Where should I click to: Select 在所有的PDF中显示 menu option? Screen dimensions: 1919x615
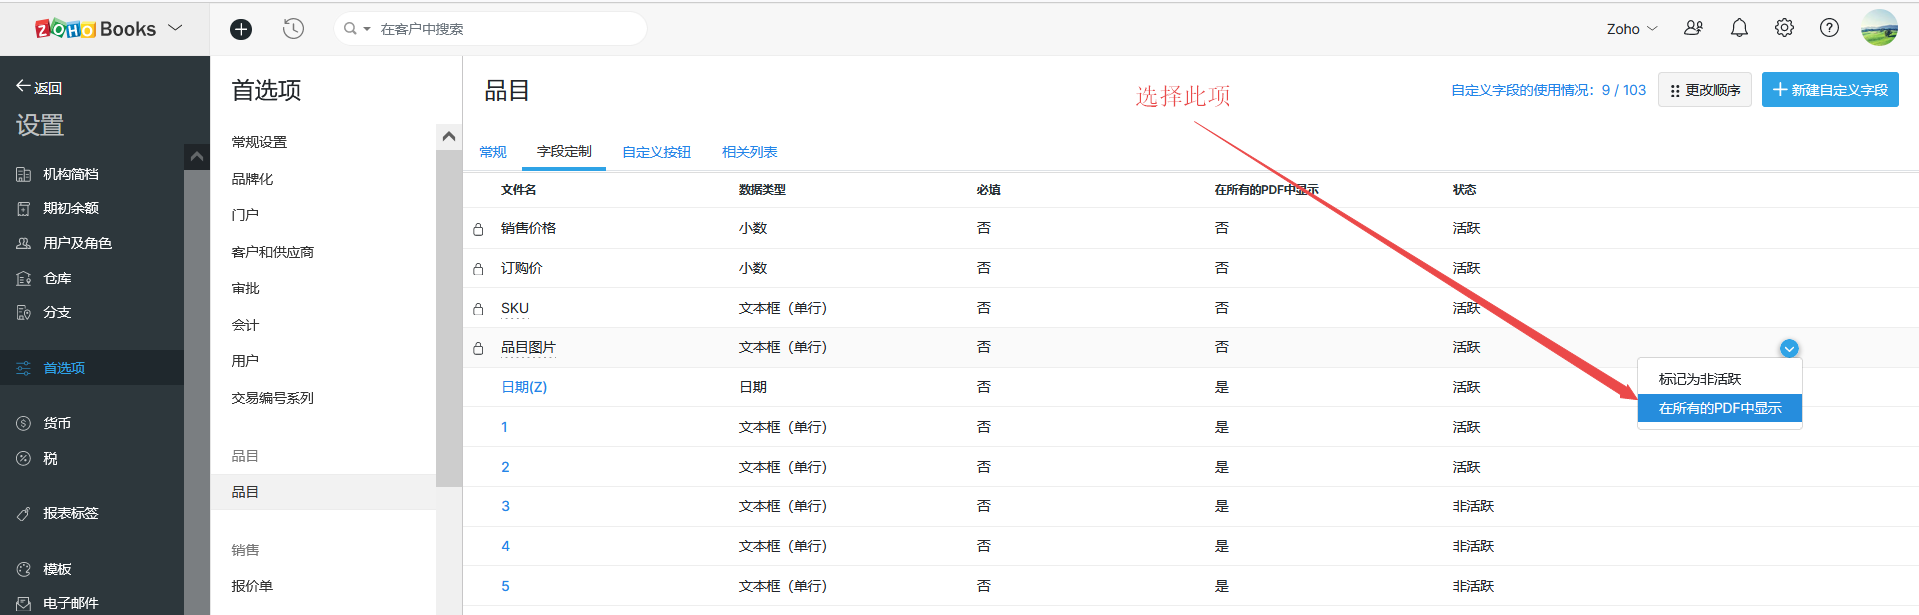tap(1719, 408)
